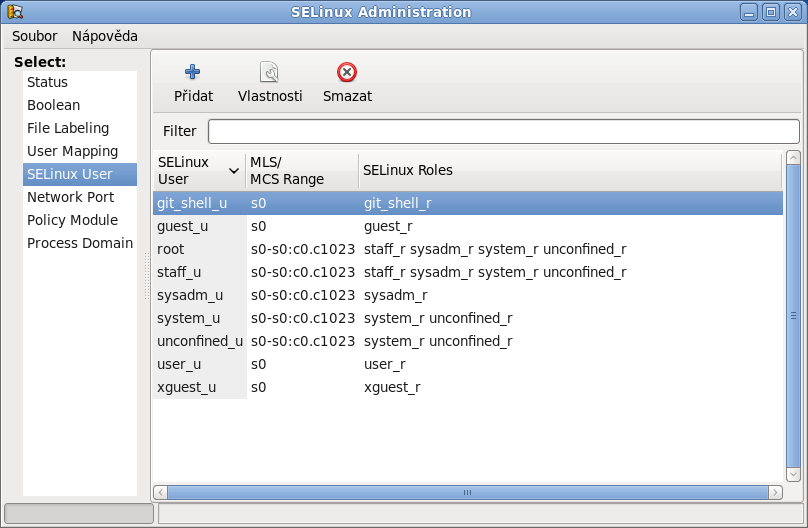The width and height of the screenshot is (808, 528).
Task: Click the vertical scrollbar down arrow
Action: click(793, 474)
